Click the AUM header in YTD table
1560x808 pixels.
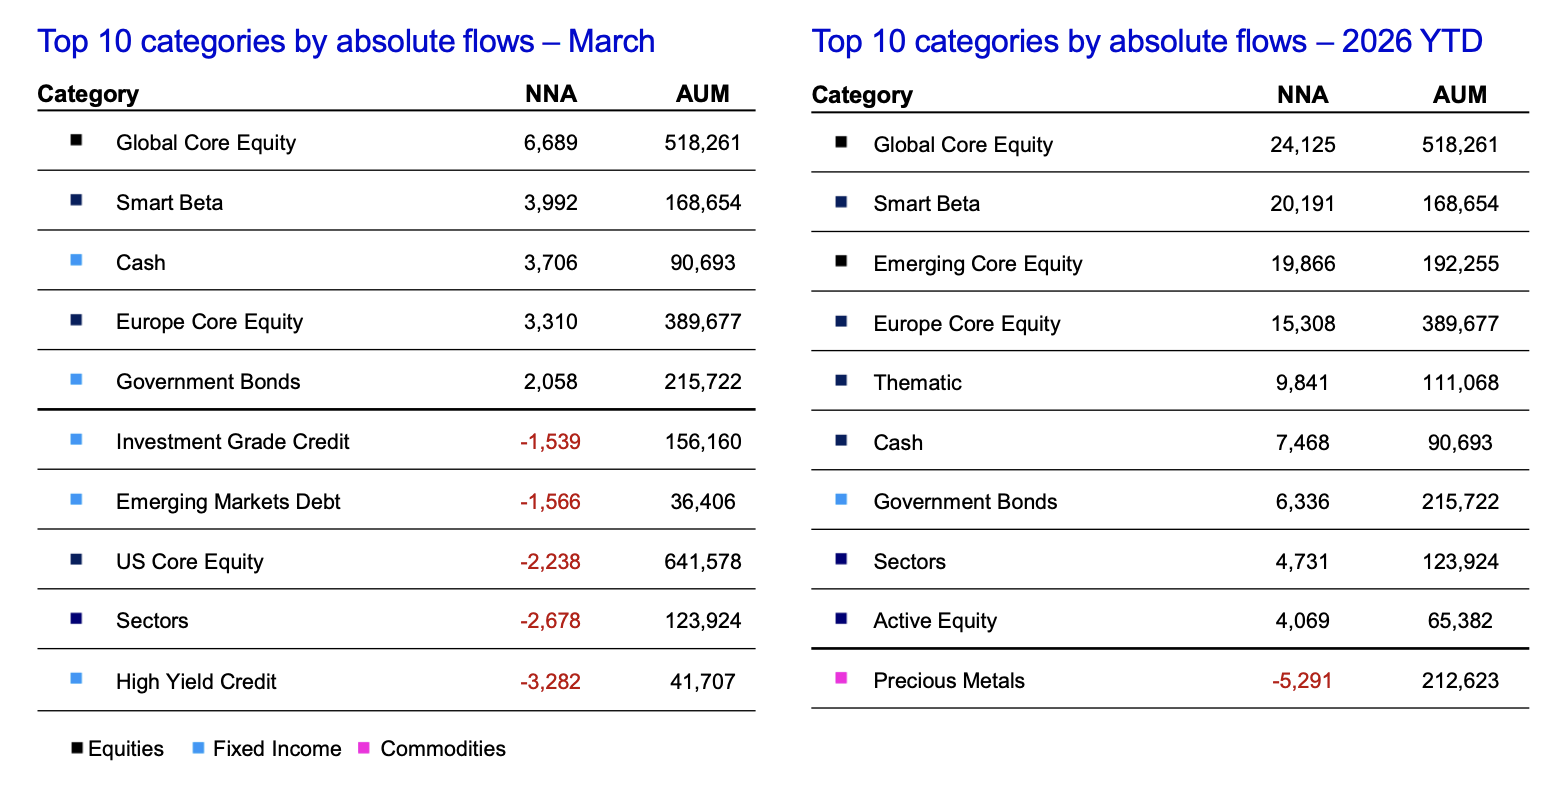[x=1460, y=95]
